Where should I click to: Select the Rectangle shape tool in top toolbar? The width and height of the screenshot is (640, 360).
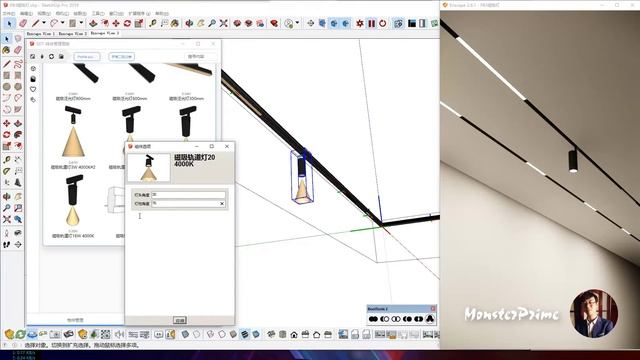click(73, 24)
